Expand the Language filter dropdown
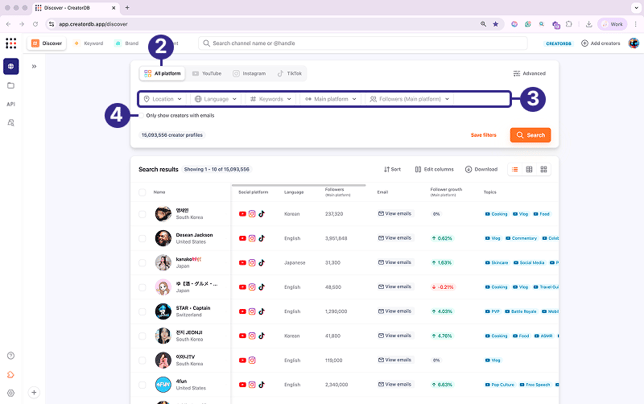Image resolution: width=644 pixels, height=404 pixels. 215,99
